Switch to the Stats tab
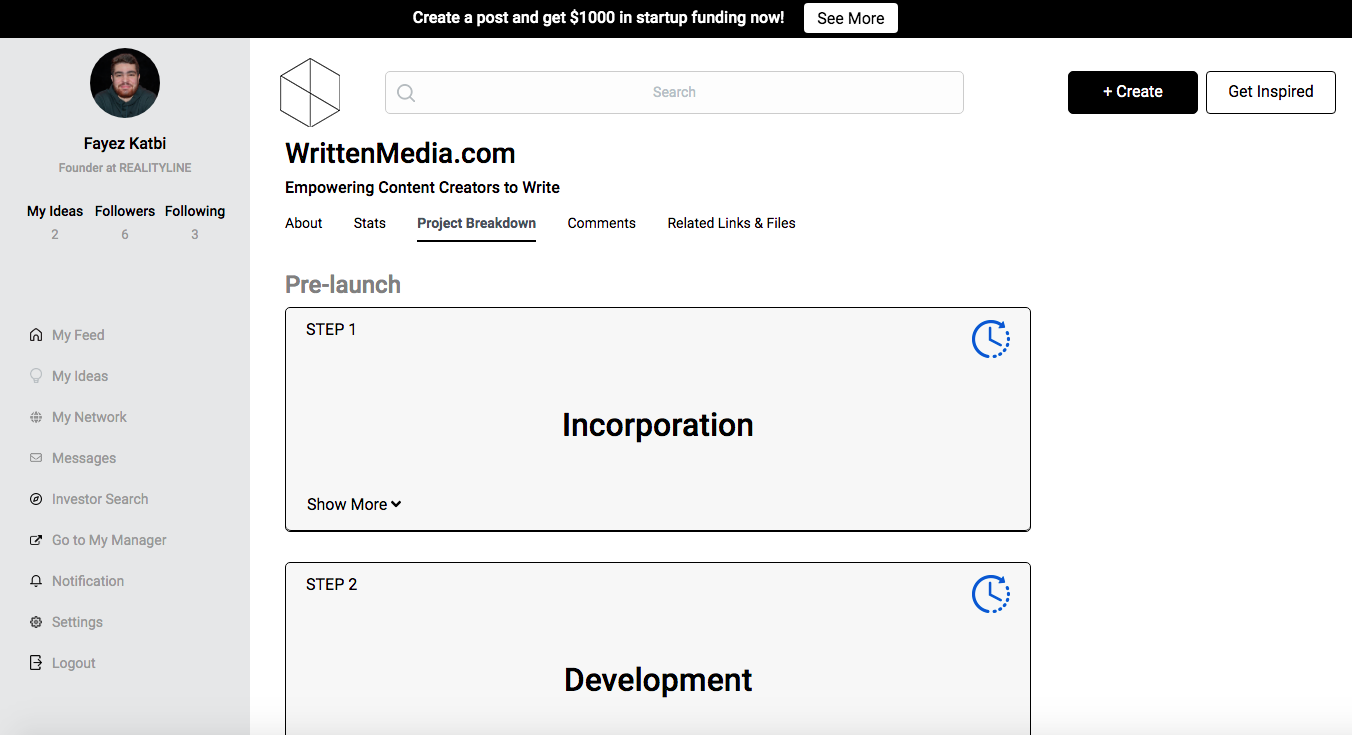 pos(370,223)
